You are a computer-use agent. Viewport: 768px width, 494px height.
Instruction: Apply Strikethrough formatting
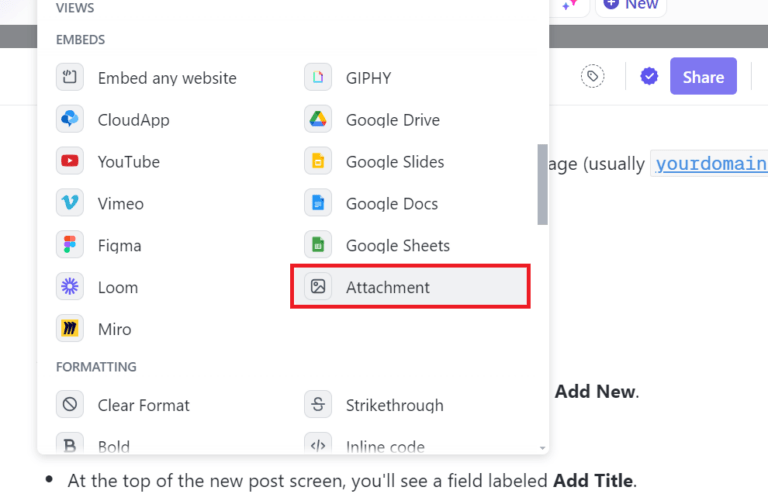pos(394,405)
